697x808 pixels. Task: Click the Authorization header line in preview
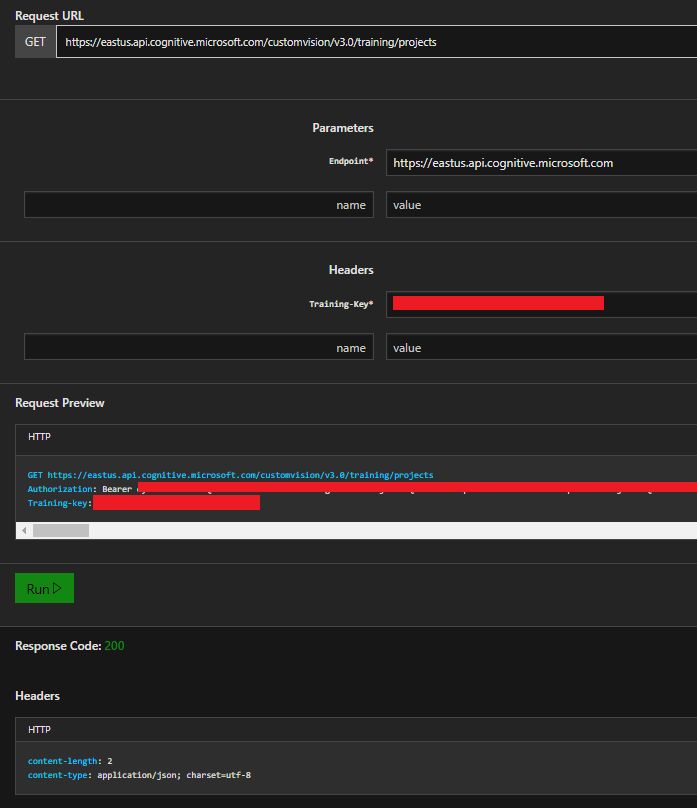362,489
